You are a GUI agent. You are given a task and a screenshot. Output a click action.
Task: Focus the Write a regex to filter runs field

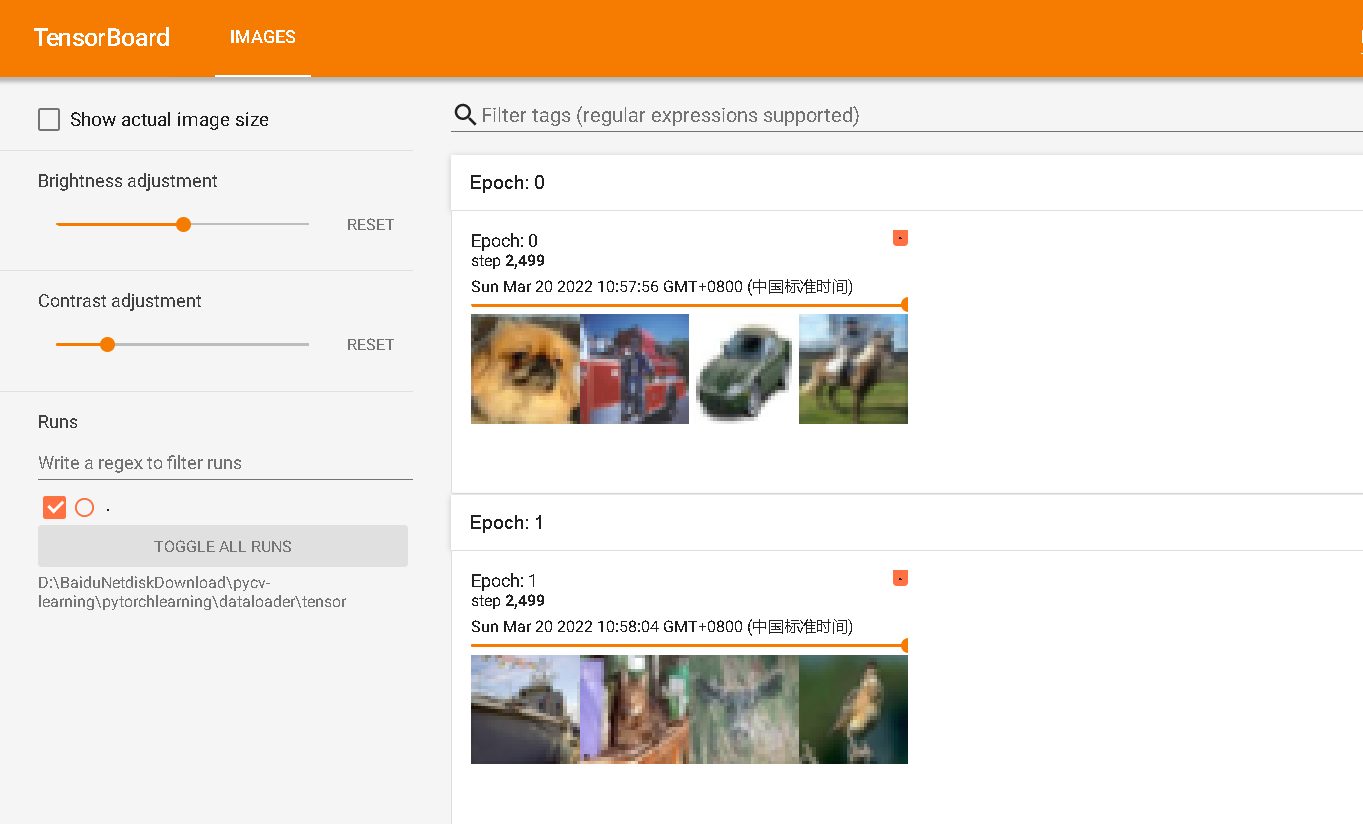225,463
